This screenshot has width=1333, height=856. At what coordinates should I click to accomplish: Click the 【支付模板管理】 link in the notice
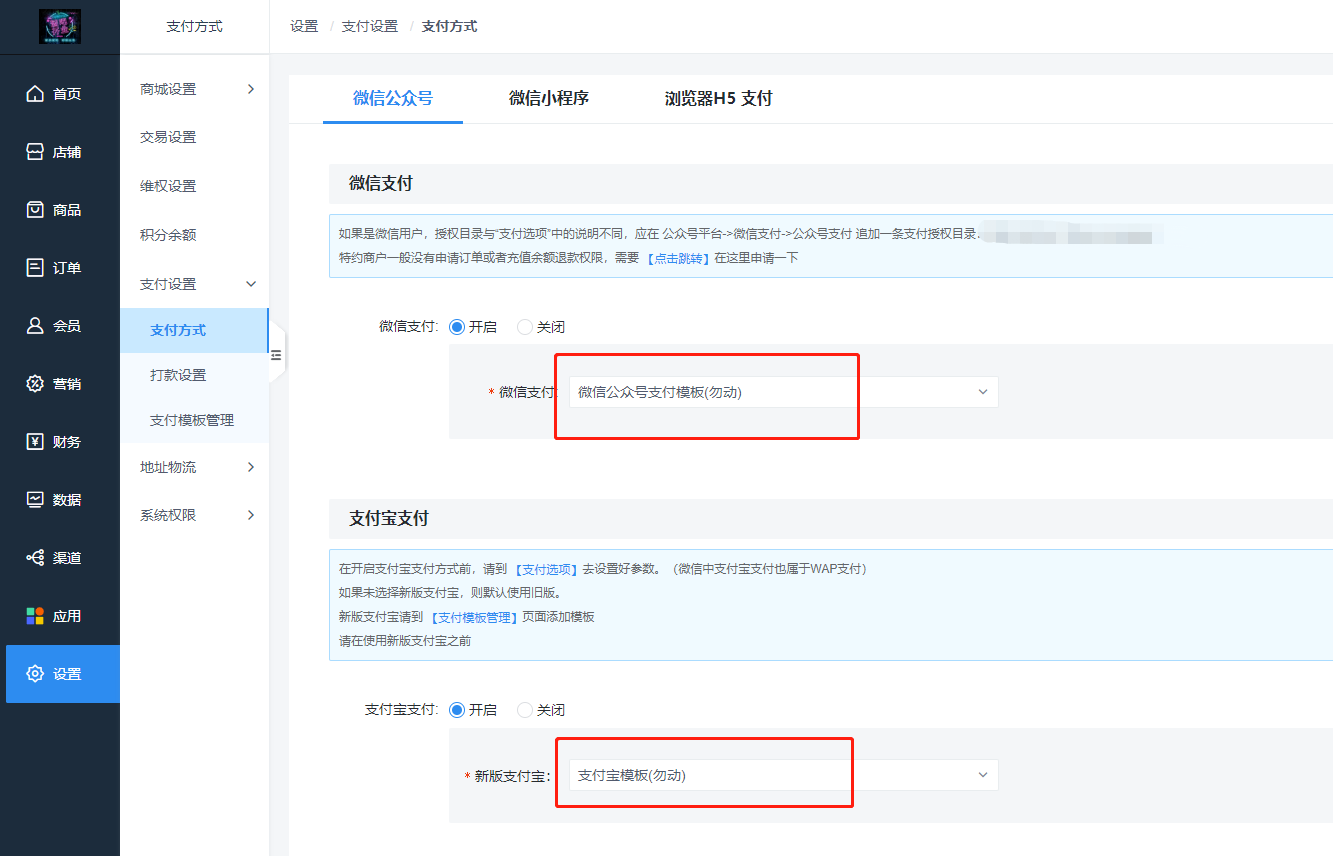pyautogui.click(x=473, y=617)
